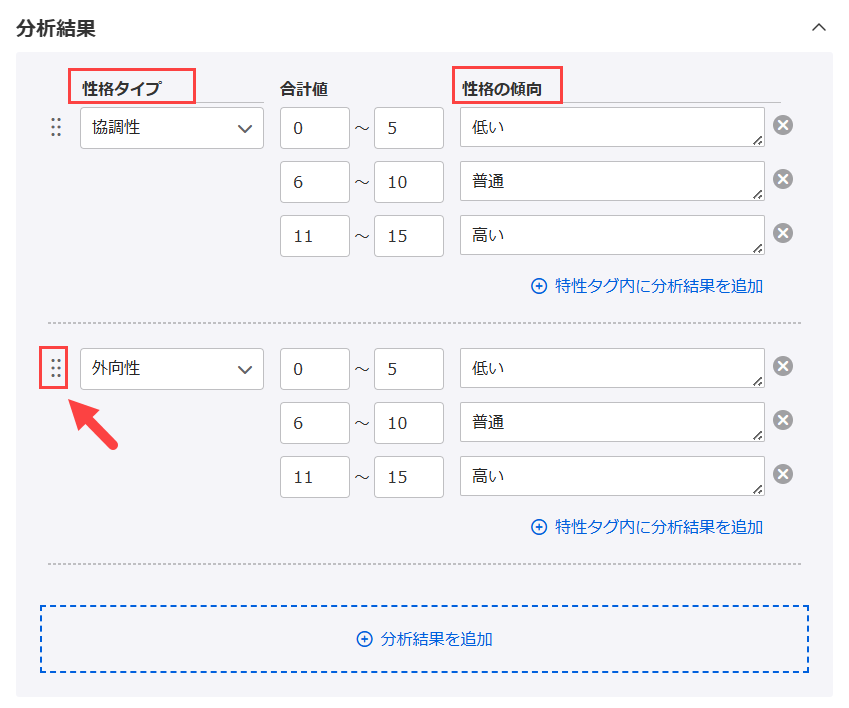The width and height of the screenshot is (849, 708).
Task: Open the 協調性 personality type dropdown
Action: click(x=172, y=128)
